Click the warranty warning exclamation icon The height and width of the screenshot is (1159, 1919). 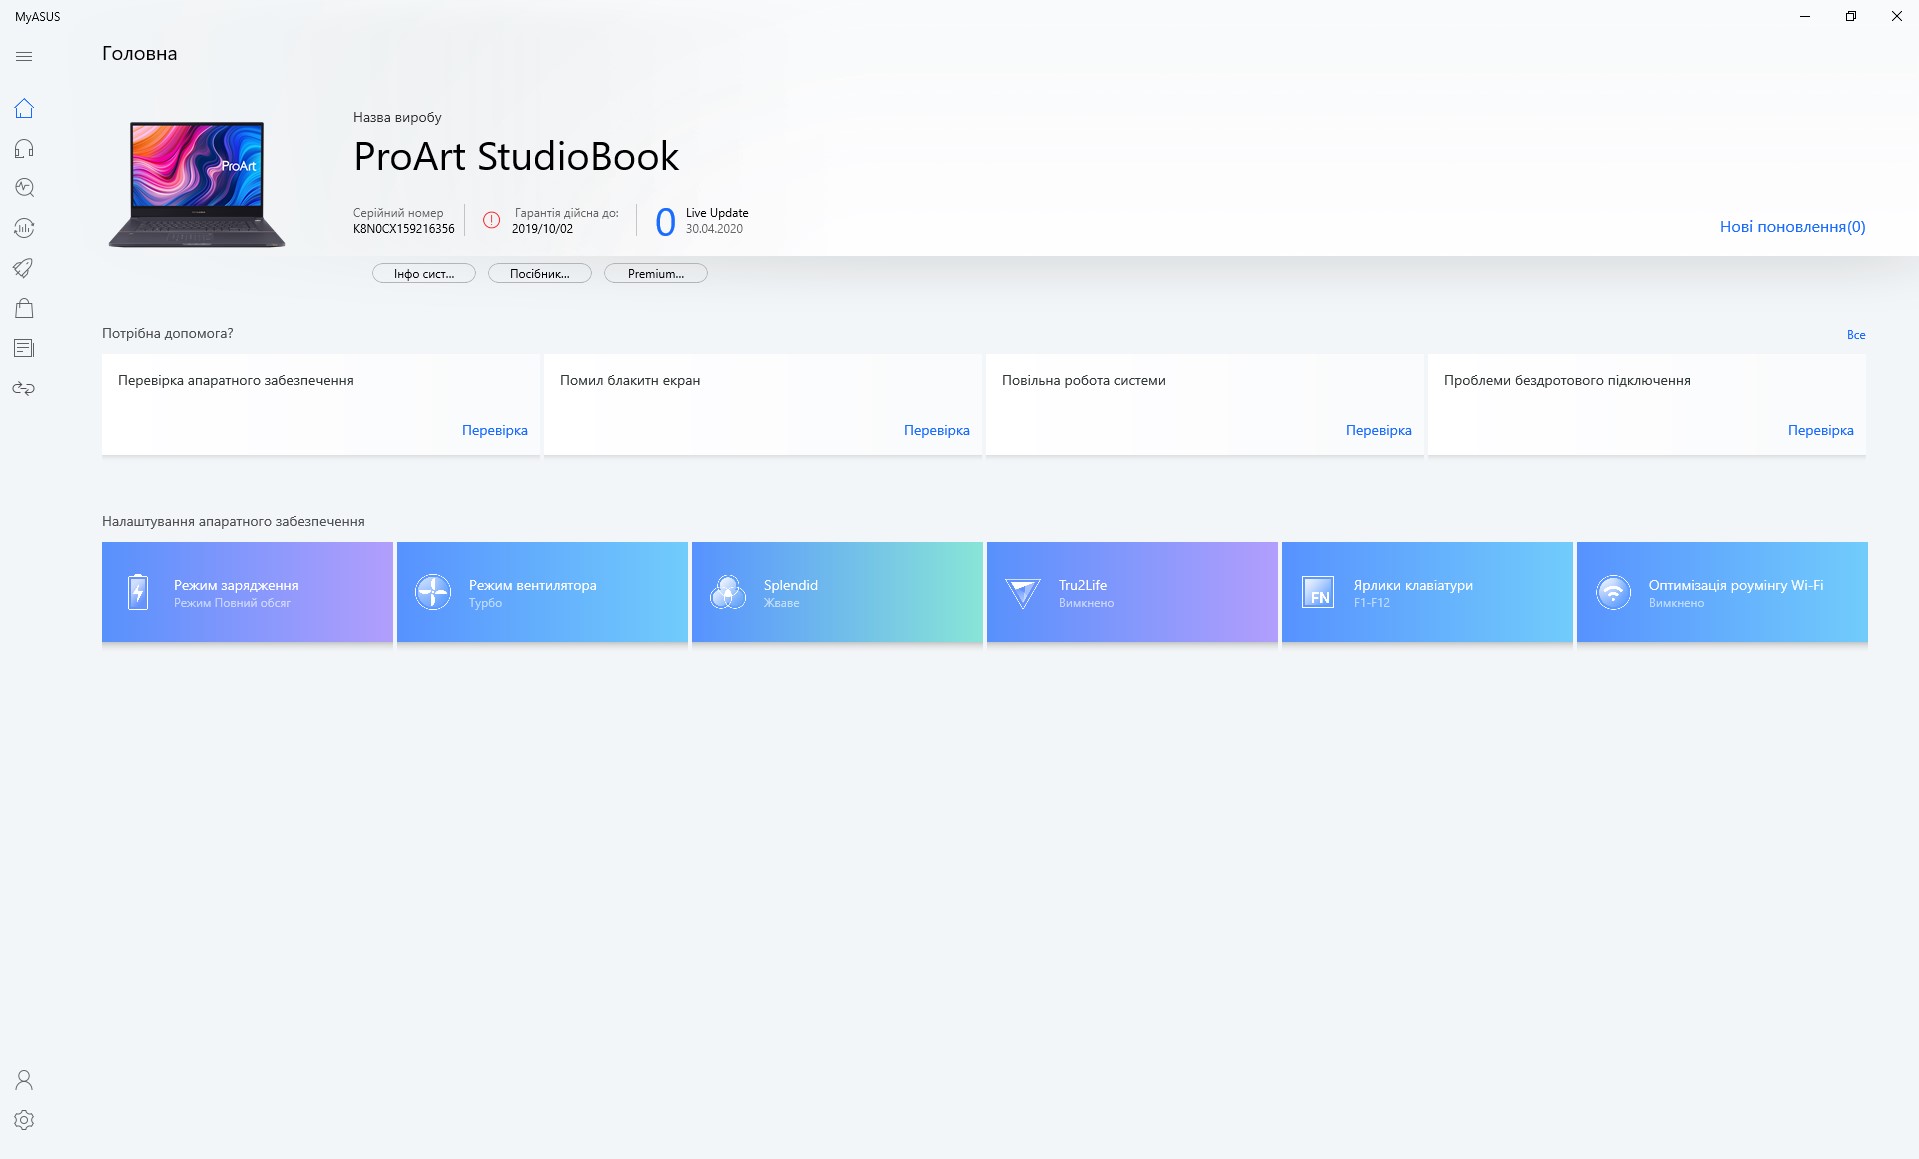pyautogui.click(x=491, y=220)
